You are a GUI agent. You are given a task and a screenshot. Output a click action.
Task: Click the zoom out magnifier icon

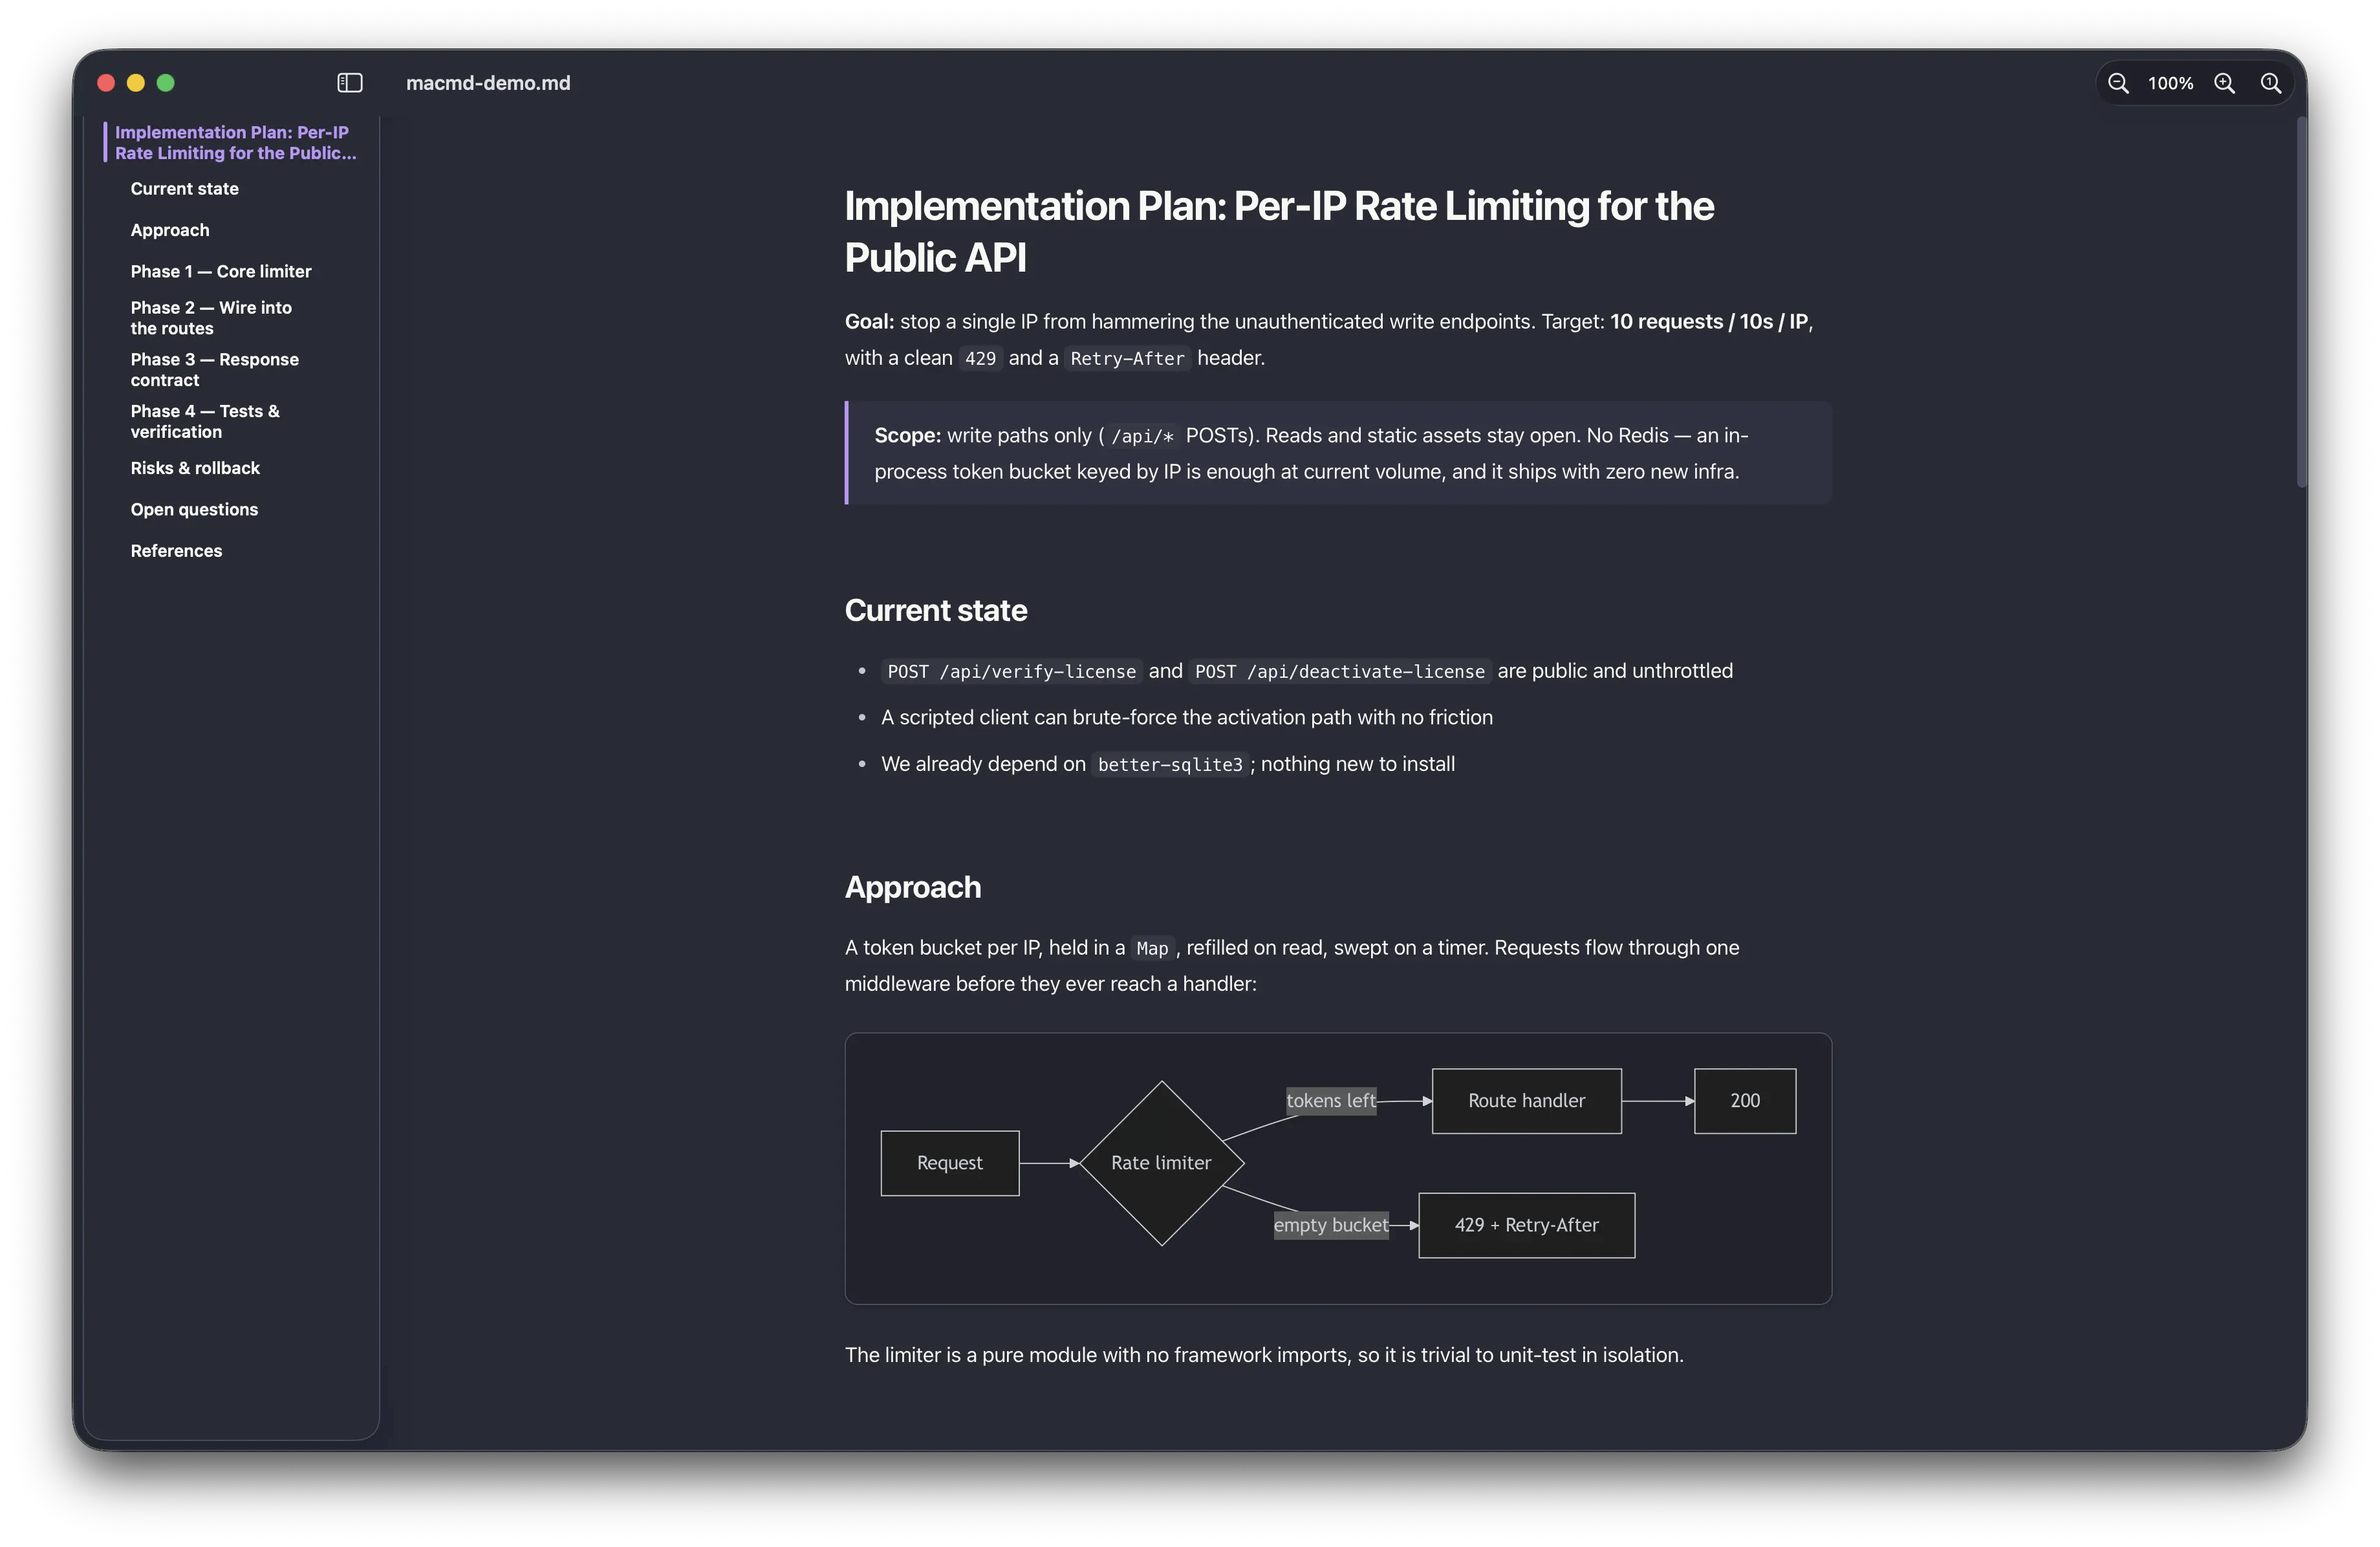pos(2117,83)
